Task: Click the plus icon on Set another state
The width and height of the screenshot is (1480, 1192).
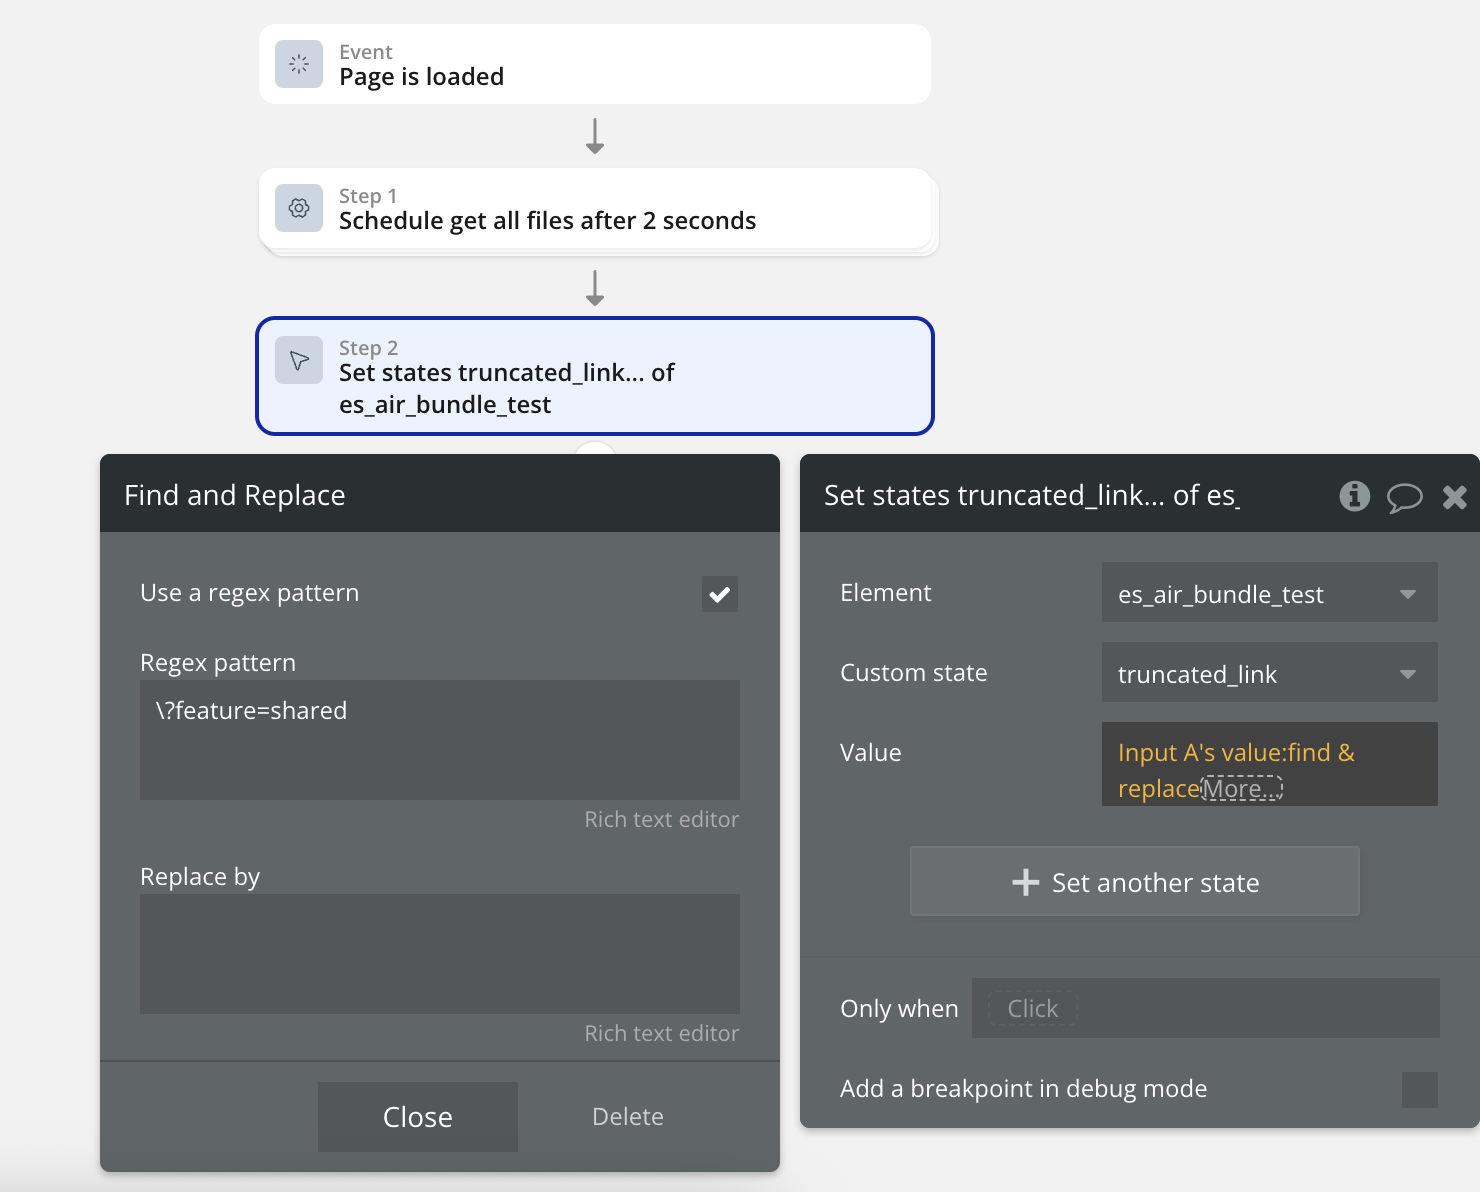Action: click(1026, 882)
